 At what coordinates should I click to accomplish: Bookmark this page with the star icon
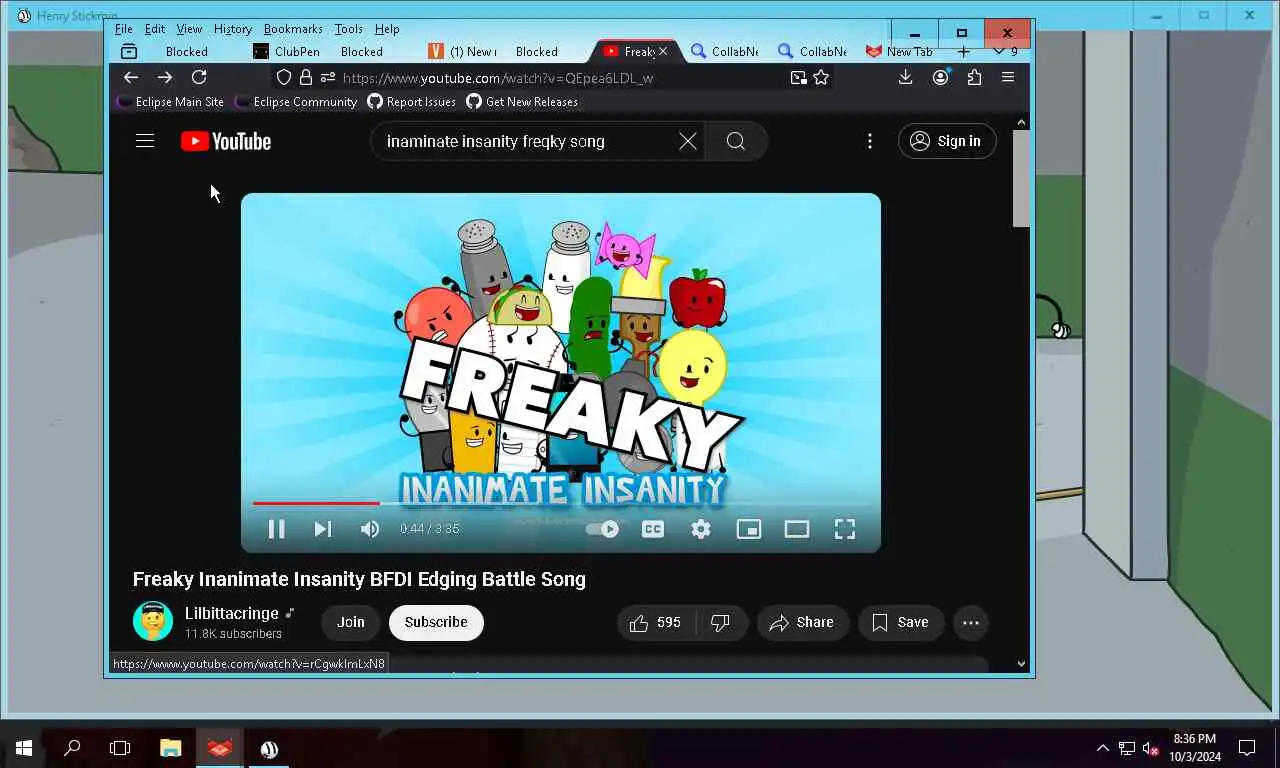821,77
